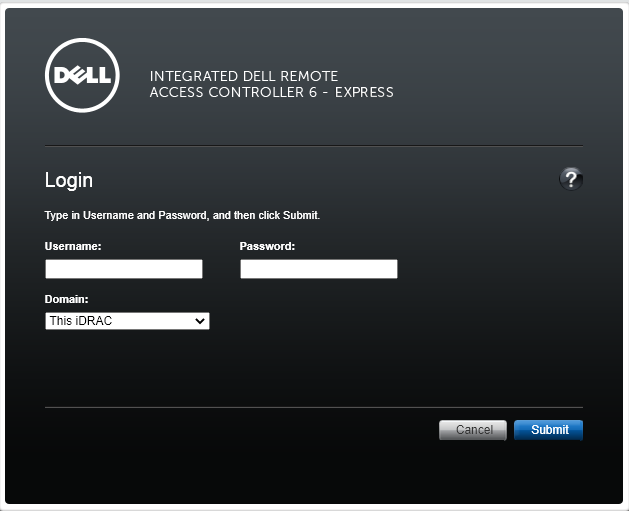This screenshot has height=511, width=629.
Task: Click the Login heading text
Action: point(69,180)
